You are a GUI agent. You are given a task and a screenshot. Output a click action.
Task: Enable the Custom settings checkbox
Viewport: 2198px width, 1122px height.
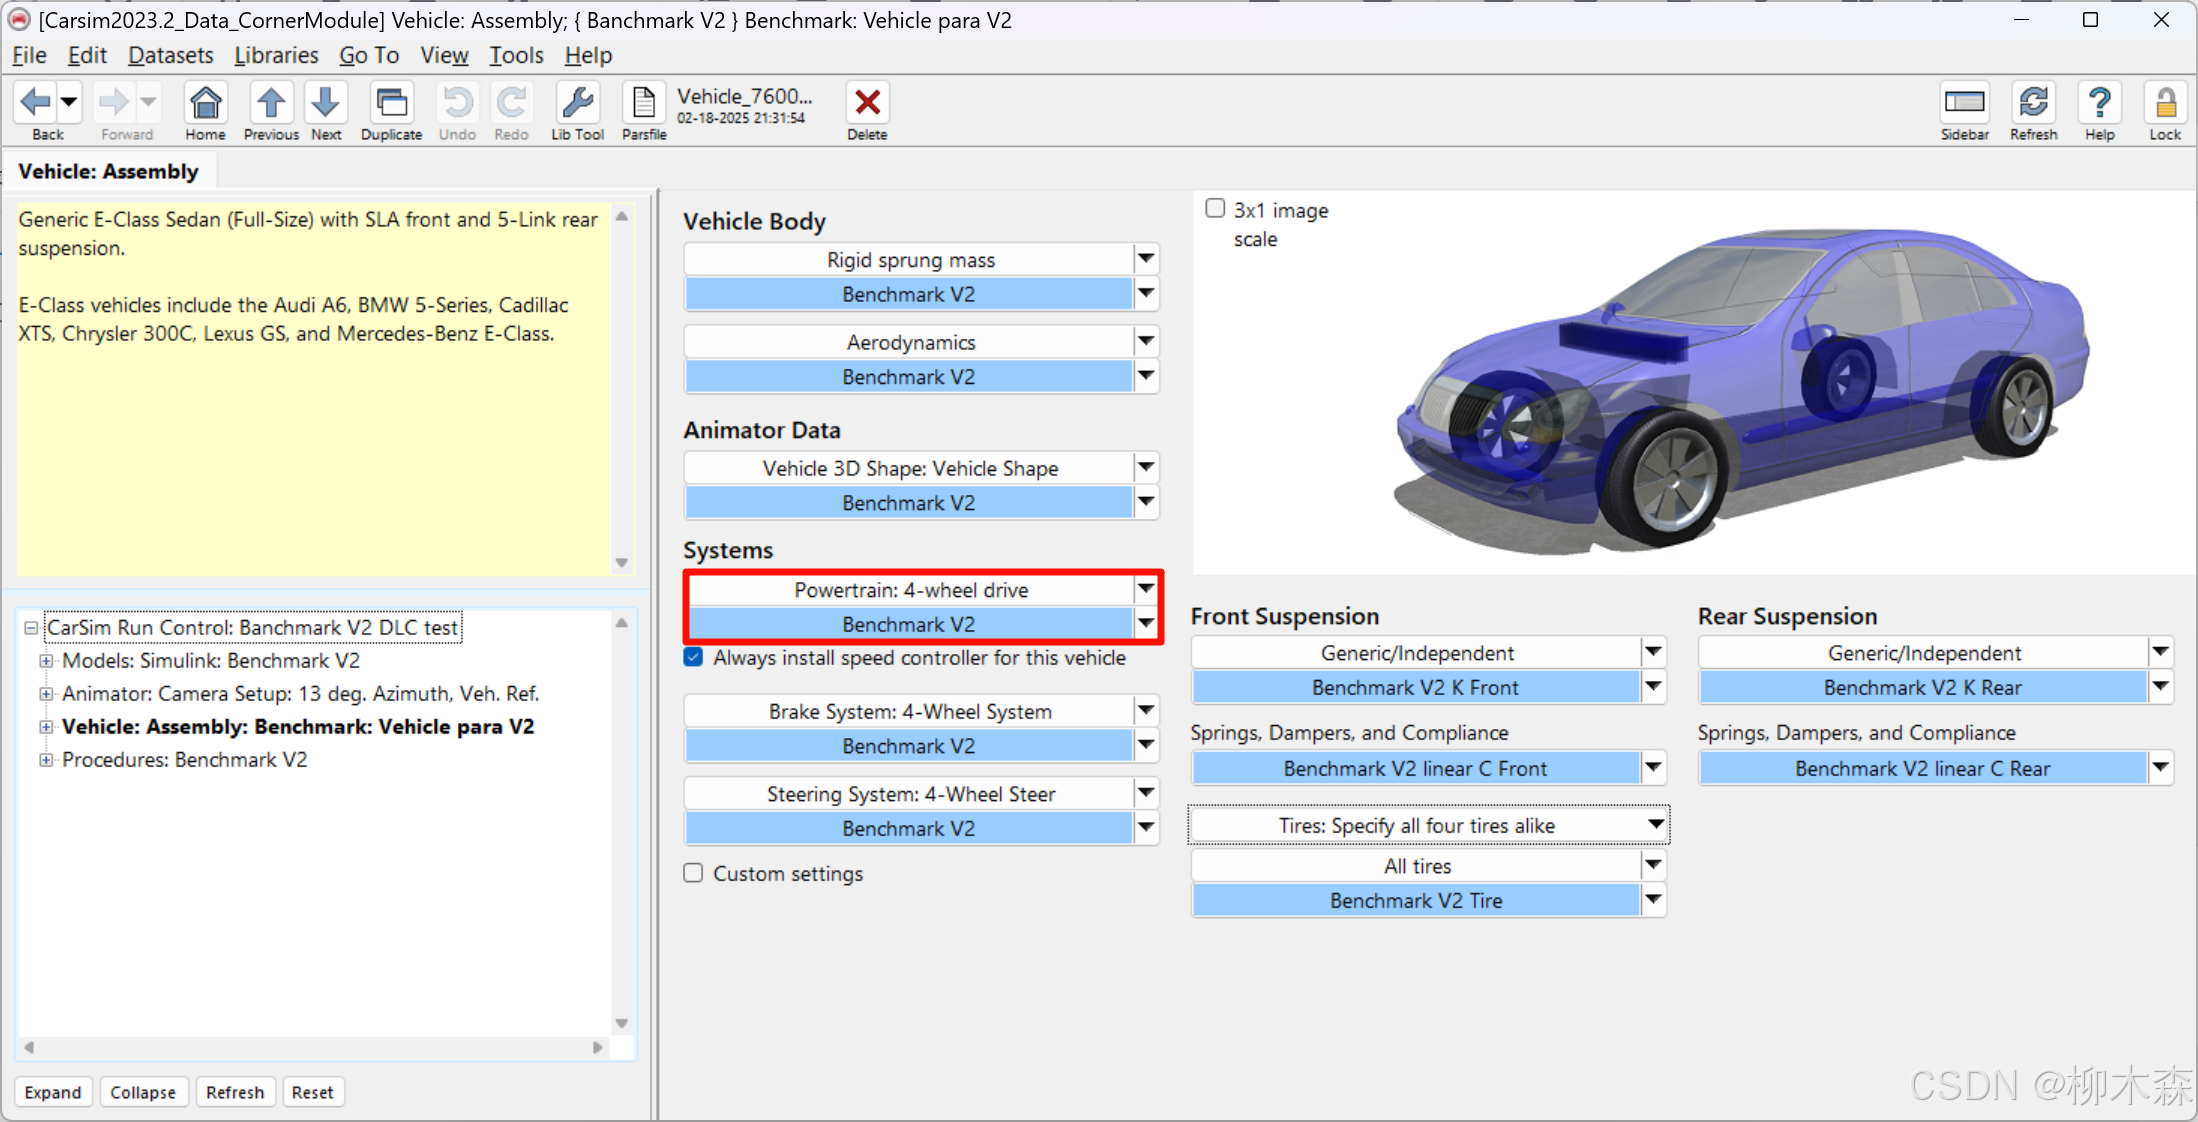694,873
